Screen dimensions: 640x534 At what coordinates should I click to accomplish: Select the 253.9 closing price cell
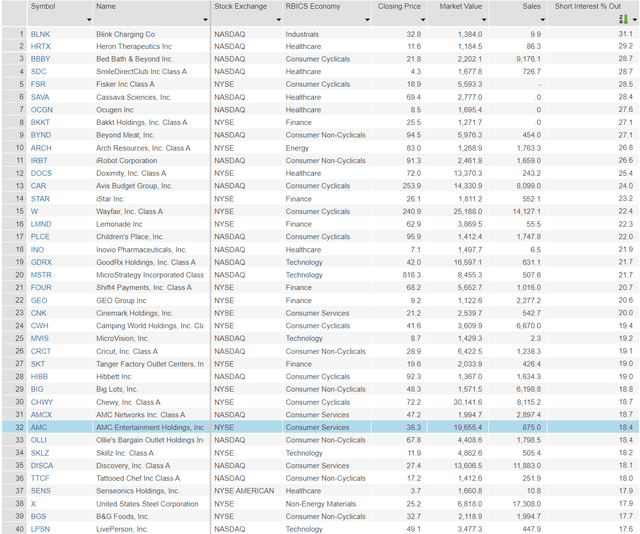point(400,186)
